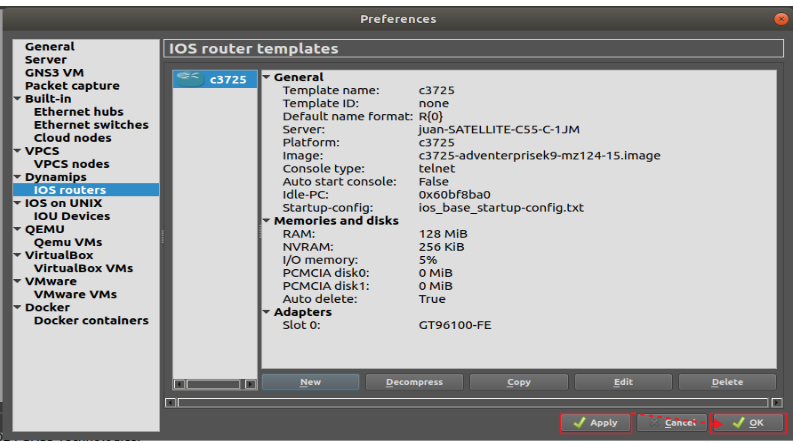Click the Template ID value none
The width and height of the screenshot is (793, 443).
click(433, 104)
